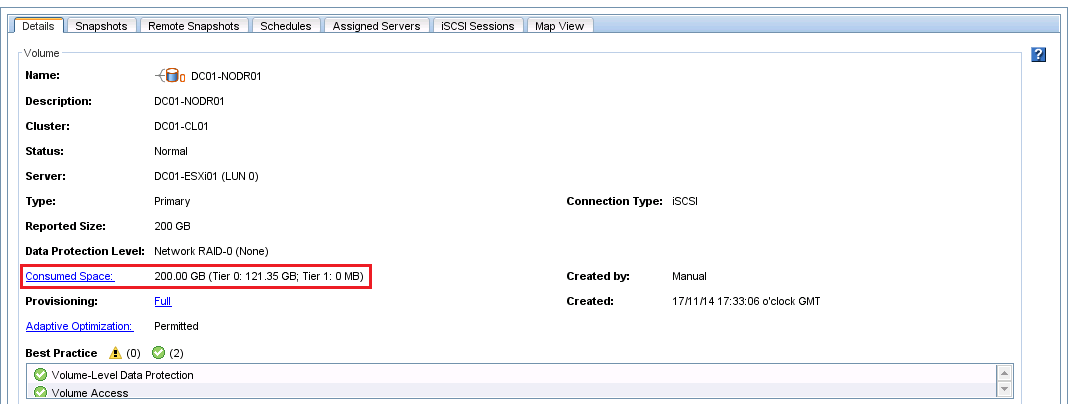Click green check icon for Volume-Level Data Protection
1074x404 pixels.
(40, 375)
